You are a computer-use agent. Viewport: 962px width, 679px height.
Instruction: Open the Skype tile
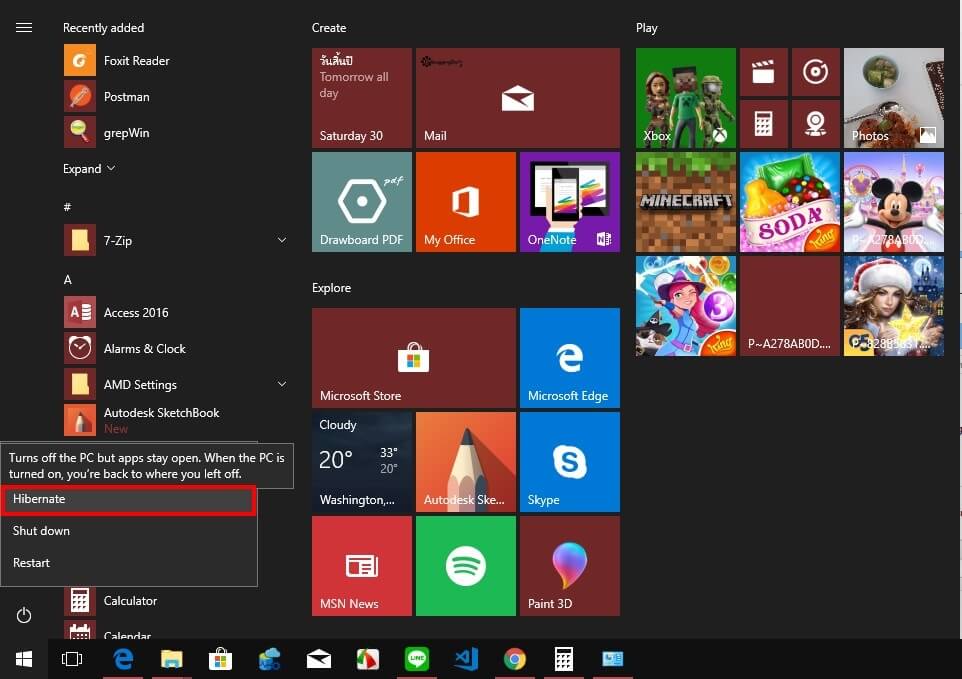point(570,462)
